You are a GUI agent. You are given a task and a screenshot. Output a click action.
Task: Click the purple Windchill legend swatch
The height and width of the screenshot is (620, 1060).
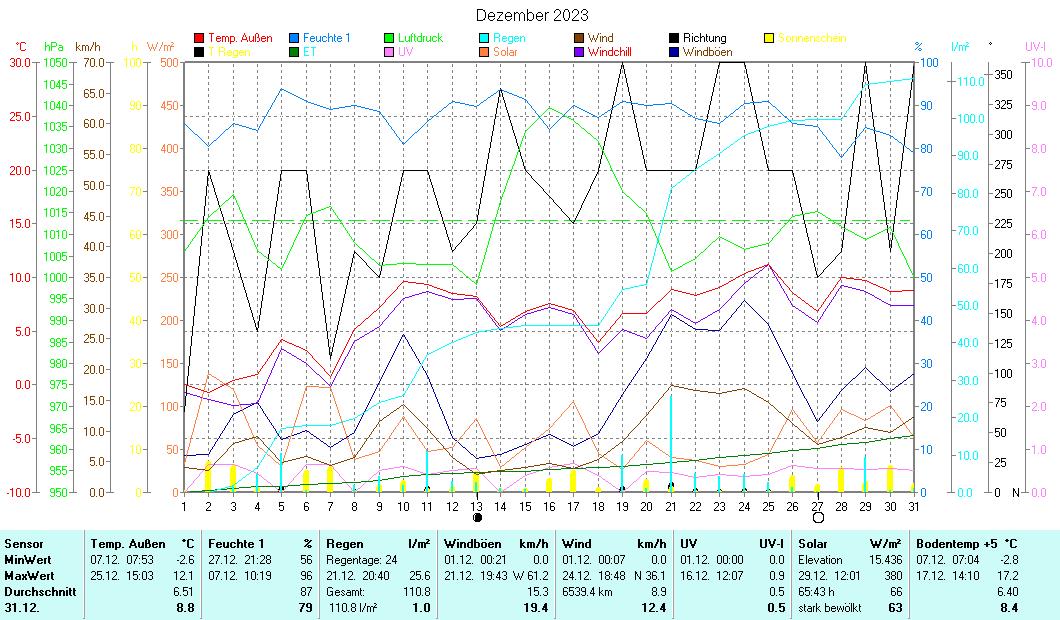[x=579, y=52]
